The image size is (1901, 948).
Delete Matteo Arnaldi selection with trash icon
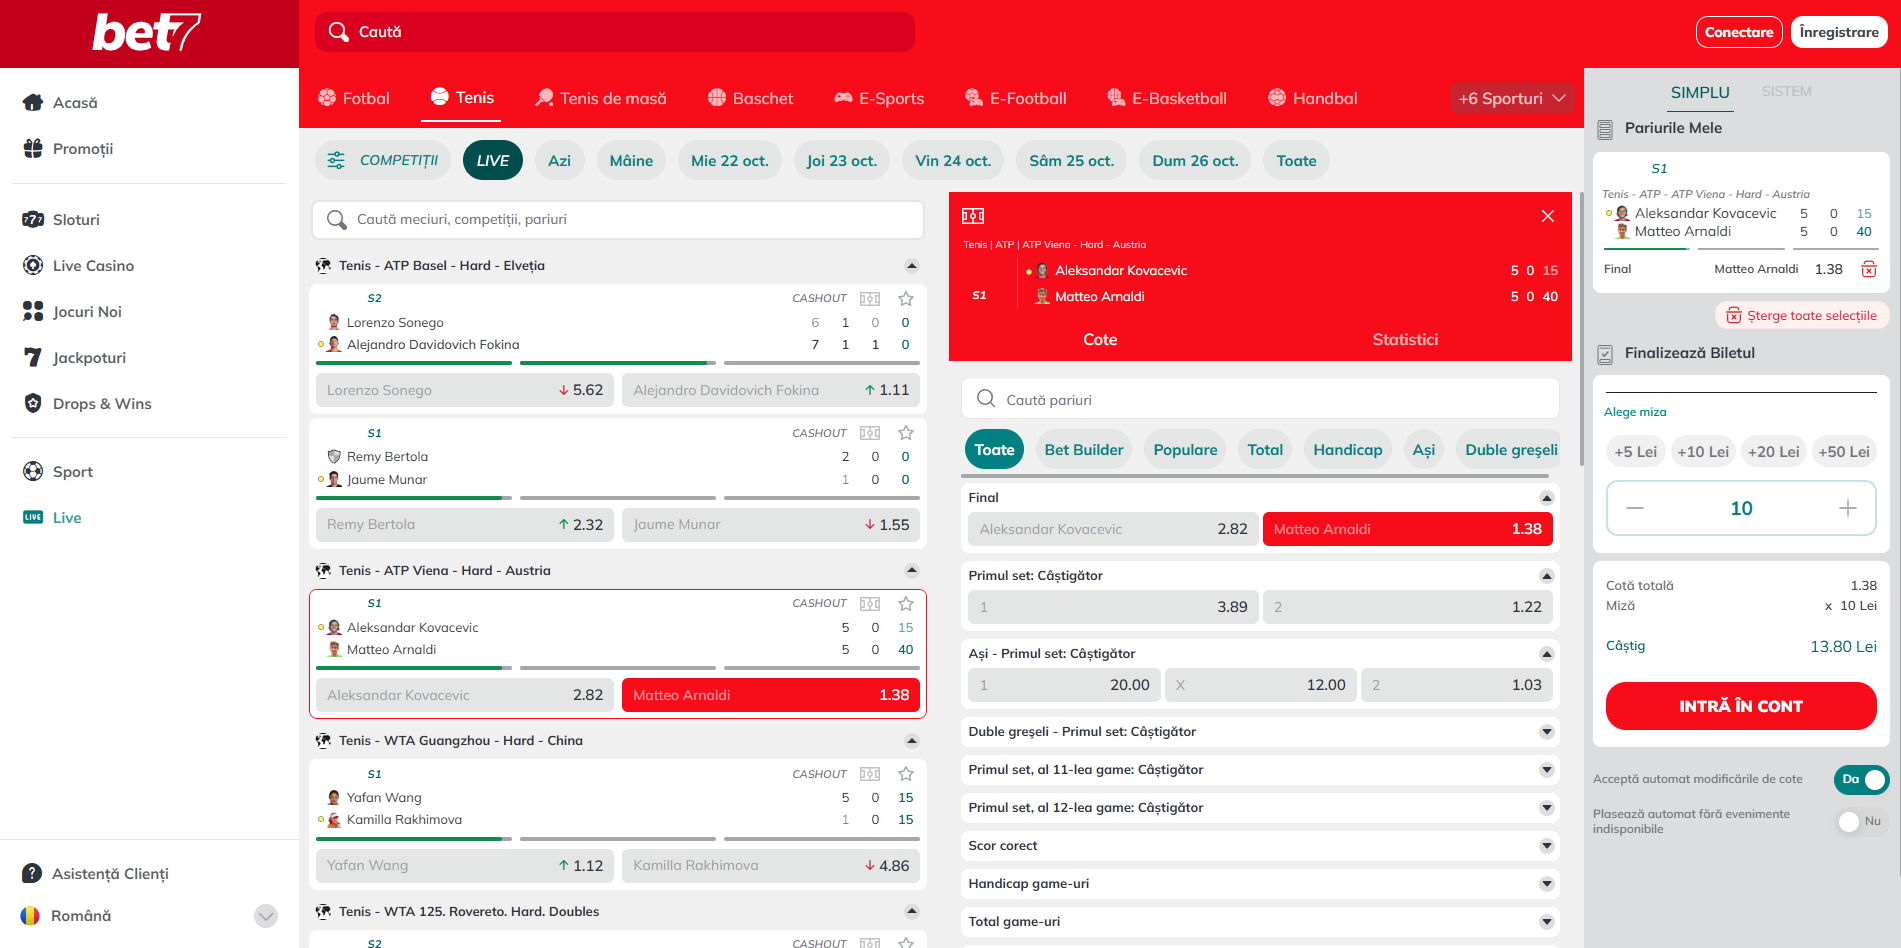[x=1868, y=269]
